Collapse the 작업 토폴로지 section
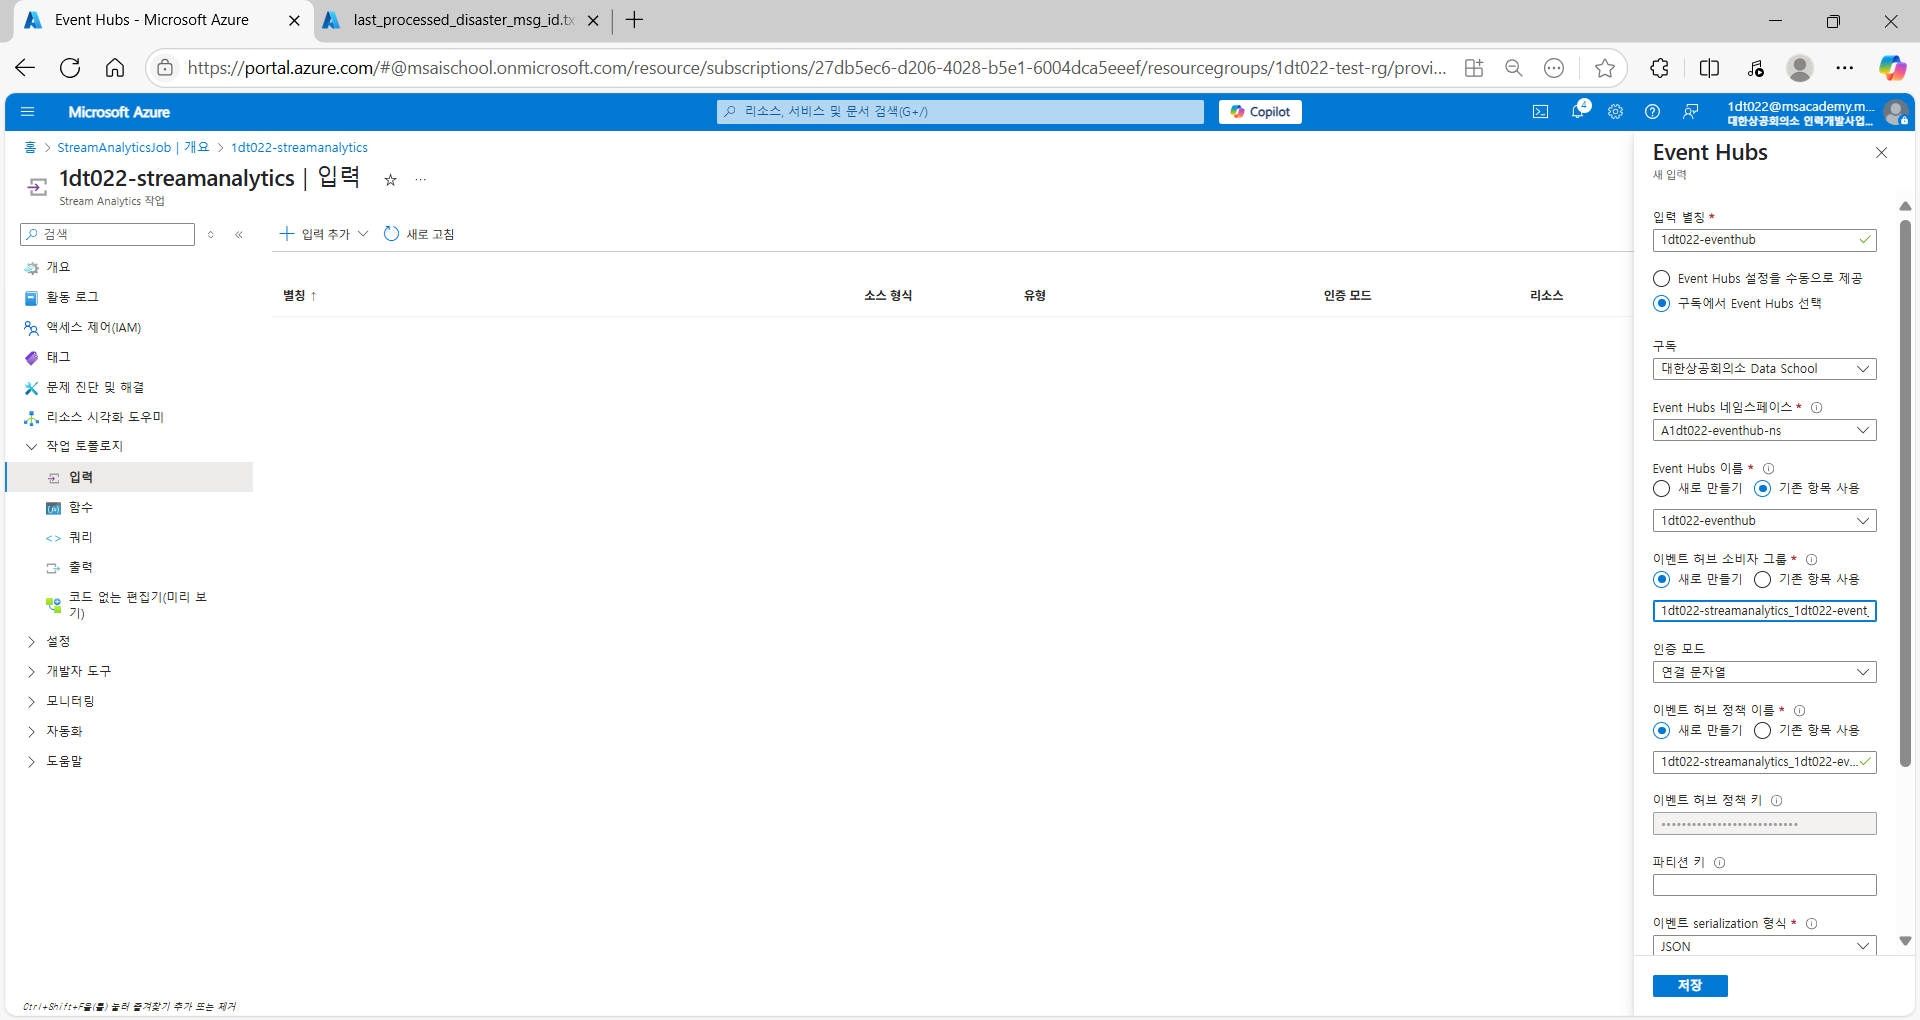Image resolution: width=1920 pixels, height=1020 pixels. click(x=31, y=447)
